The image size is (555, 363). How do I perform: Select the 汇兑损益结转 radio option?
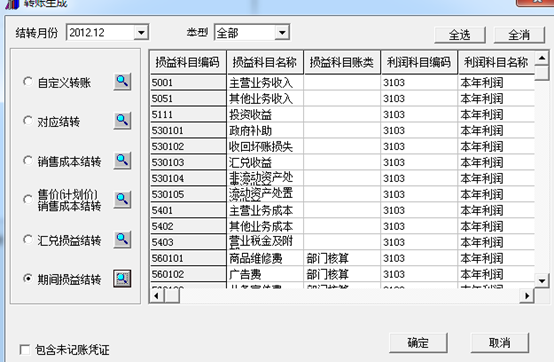(x=28, y=239)
